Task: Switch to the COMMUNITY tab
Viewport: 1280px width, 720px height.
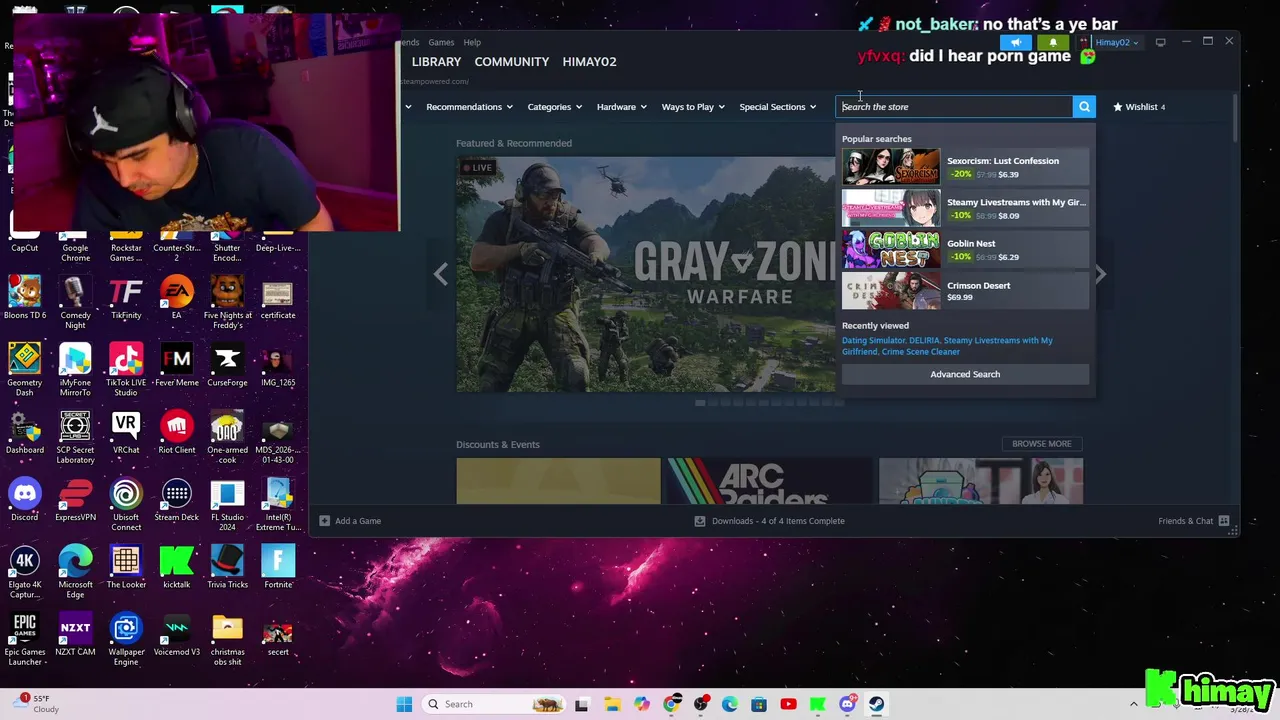Action: (511, 62)
